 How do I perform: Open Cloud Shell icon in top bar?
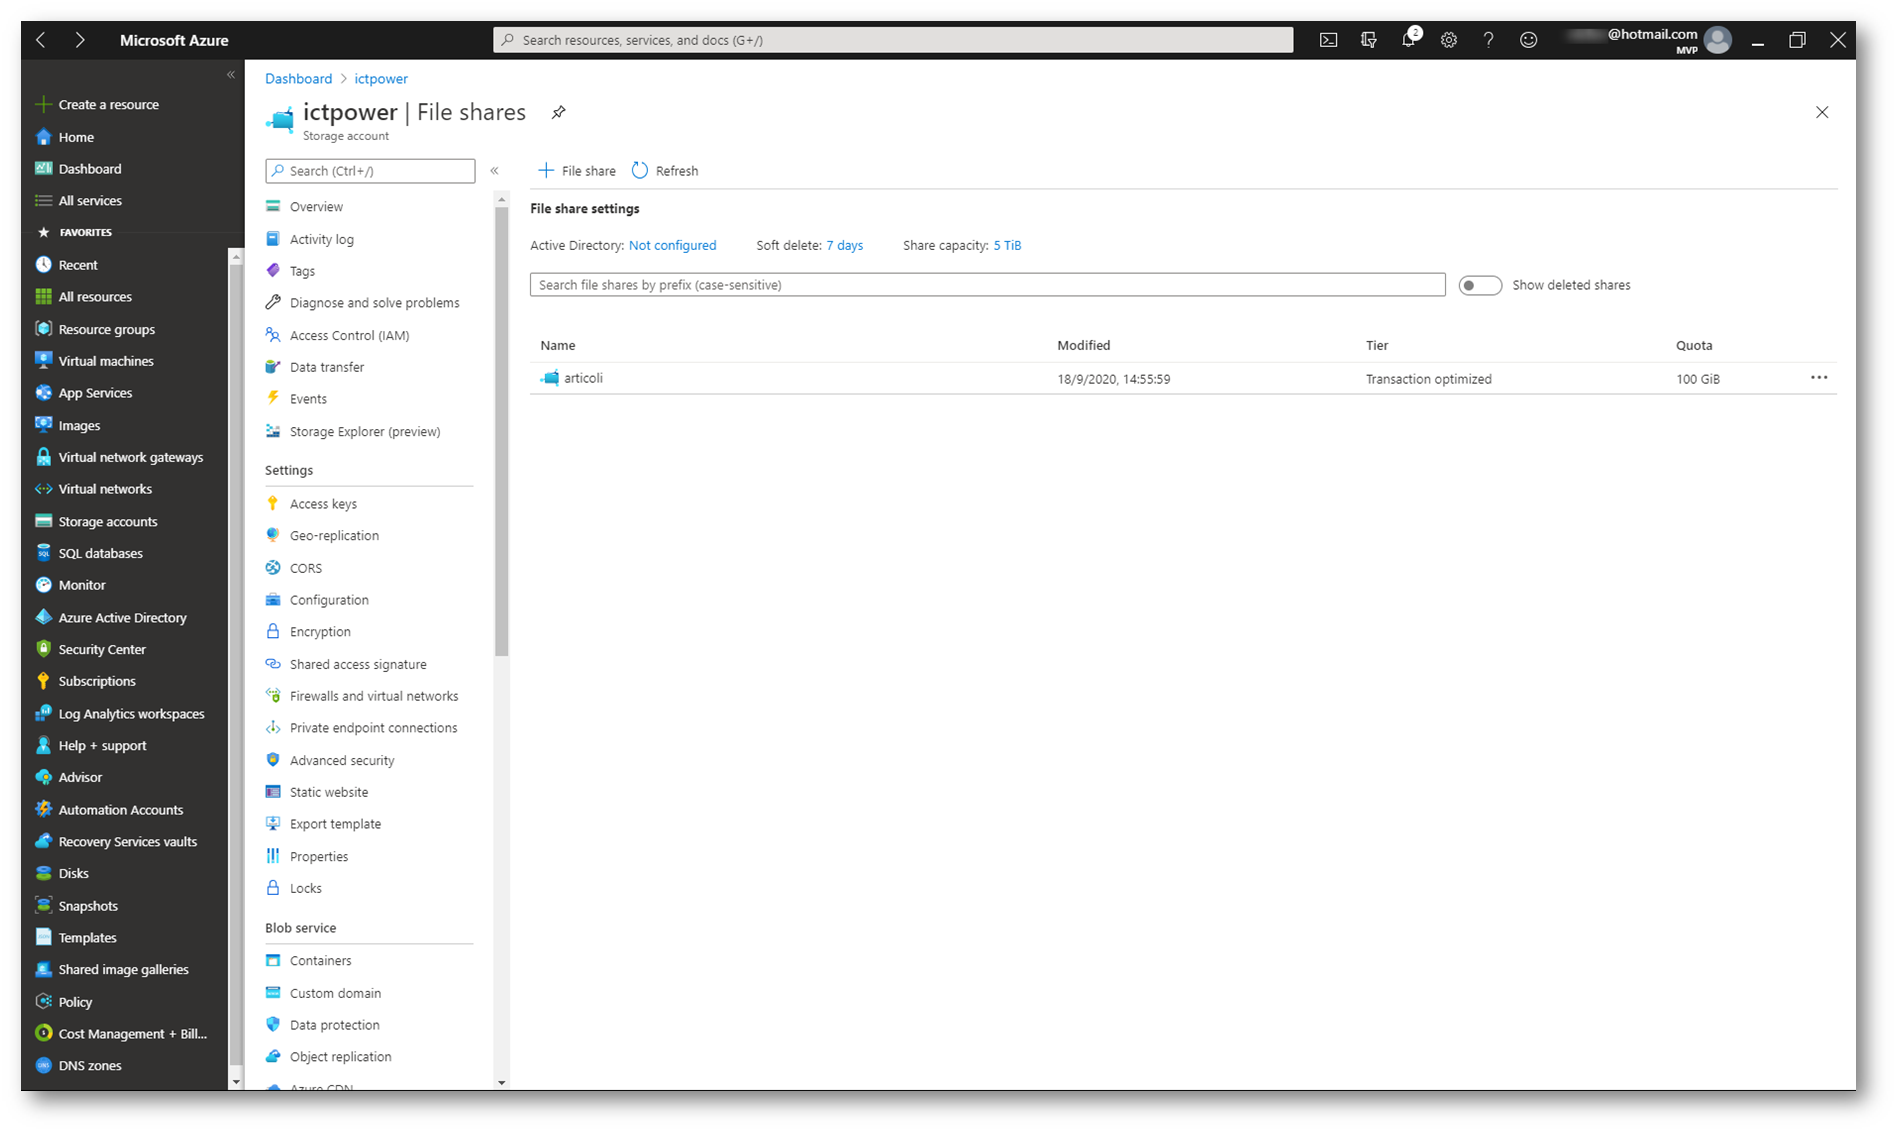coord(1328,40)
